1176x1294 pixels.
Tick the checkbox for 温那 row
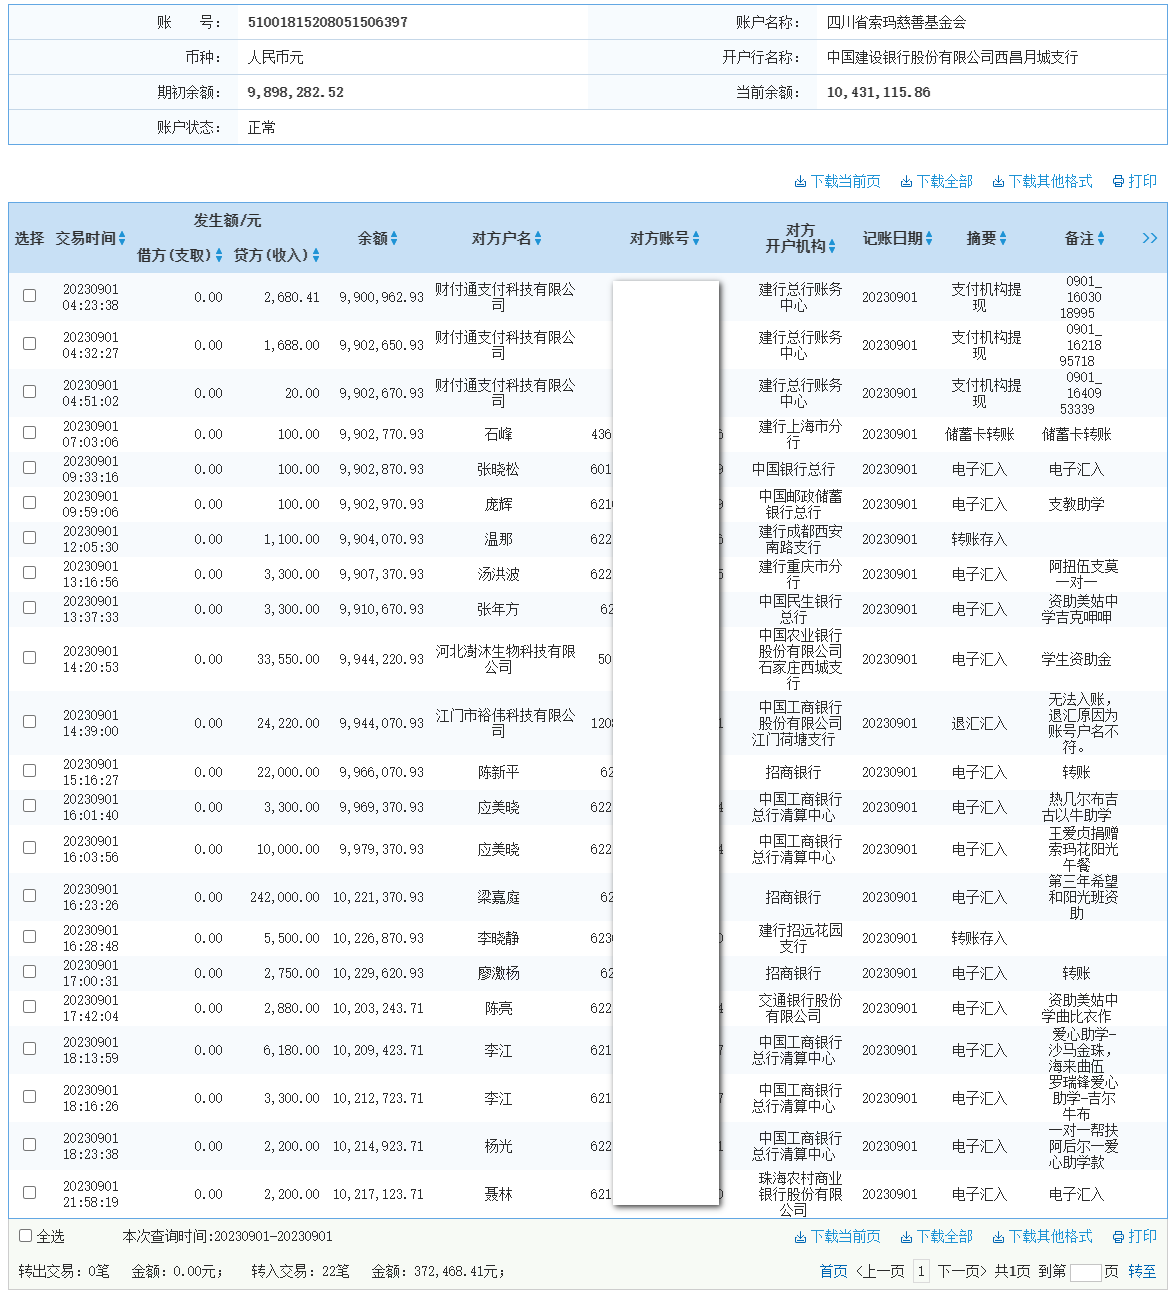tap(29, 538)
